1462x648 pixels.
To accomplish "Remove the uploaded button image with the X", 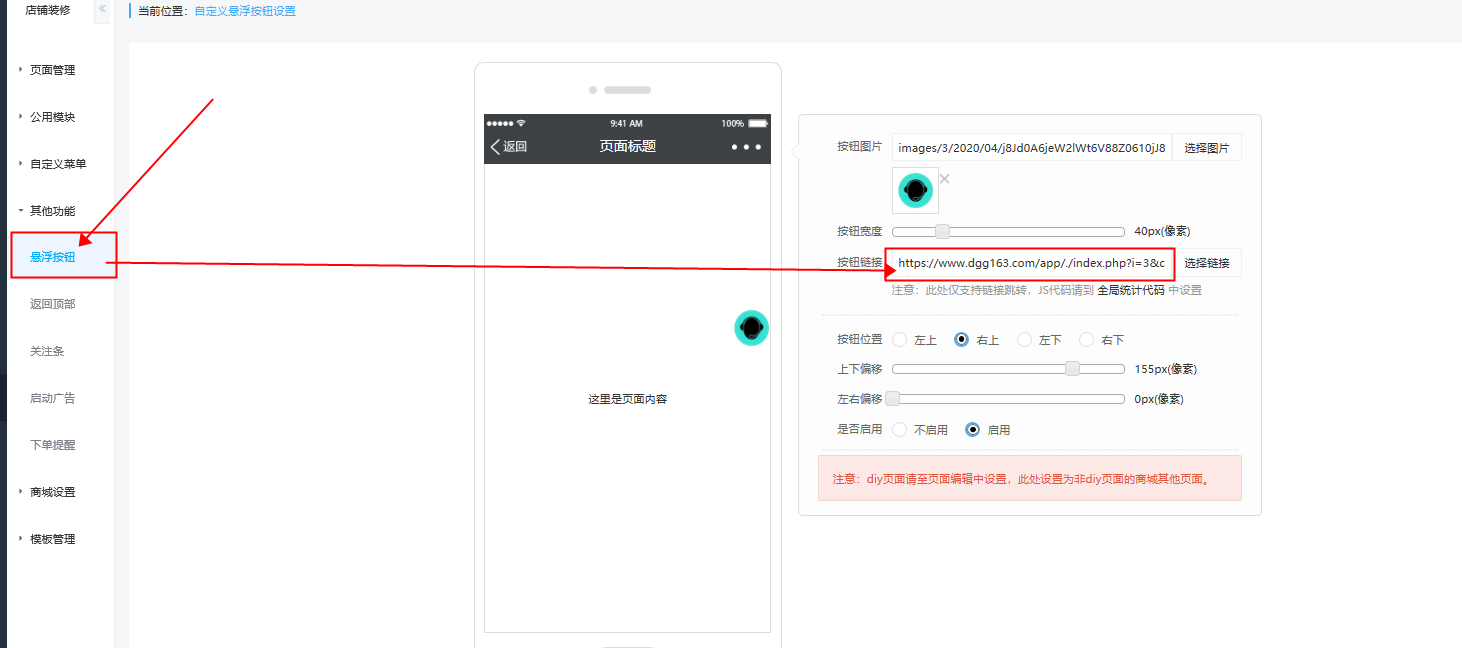I will [x=944, y=179].
